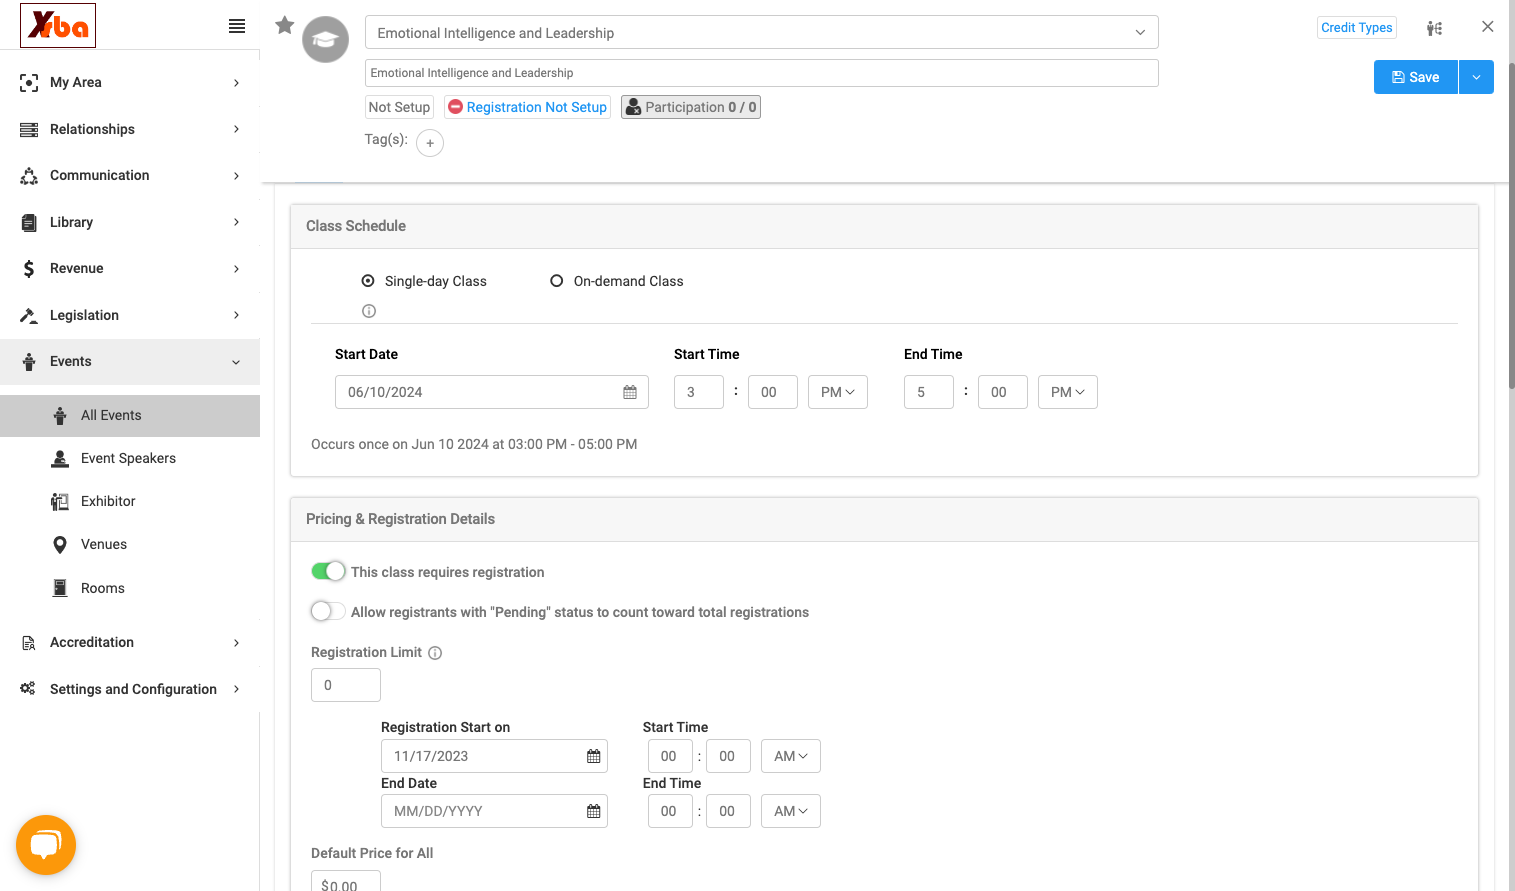The width and height of the screenshot is (1515, 891).
Task: Click the Save button
Action: [x=1416, y=77]
